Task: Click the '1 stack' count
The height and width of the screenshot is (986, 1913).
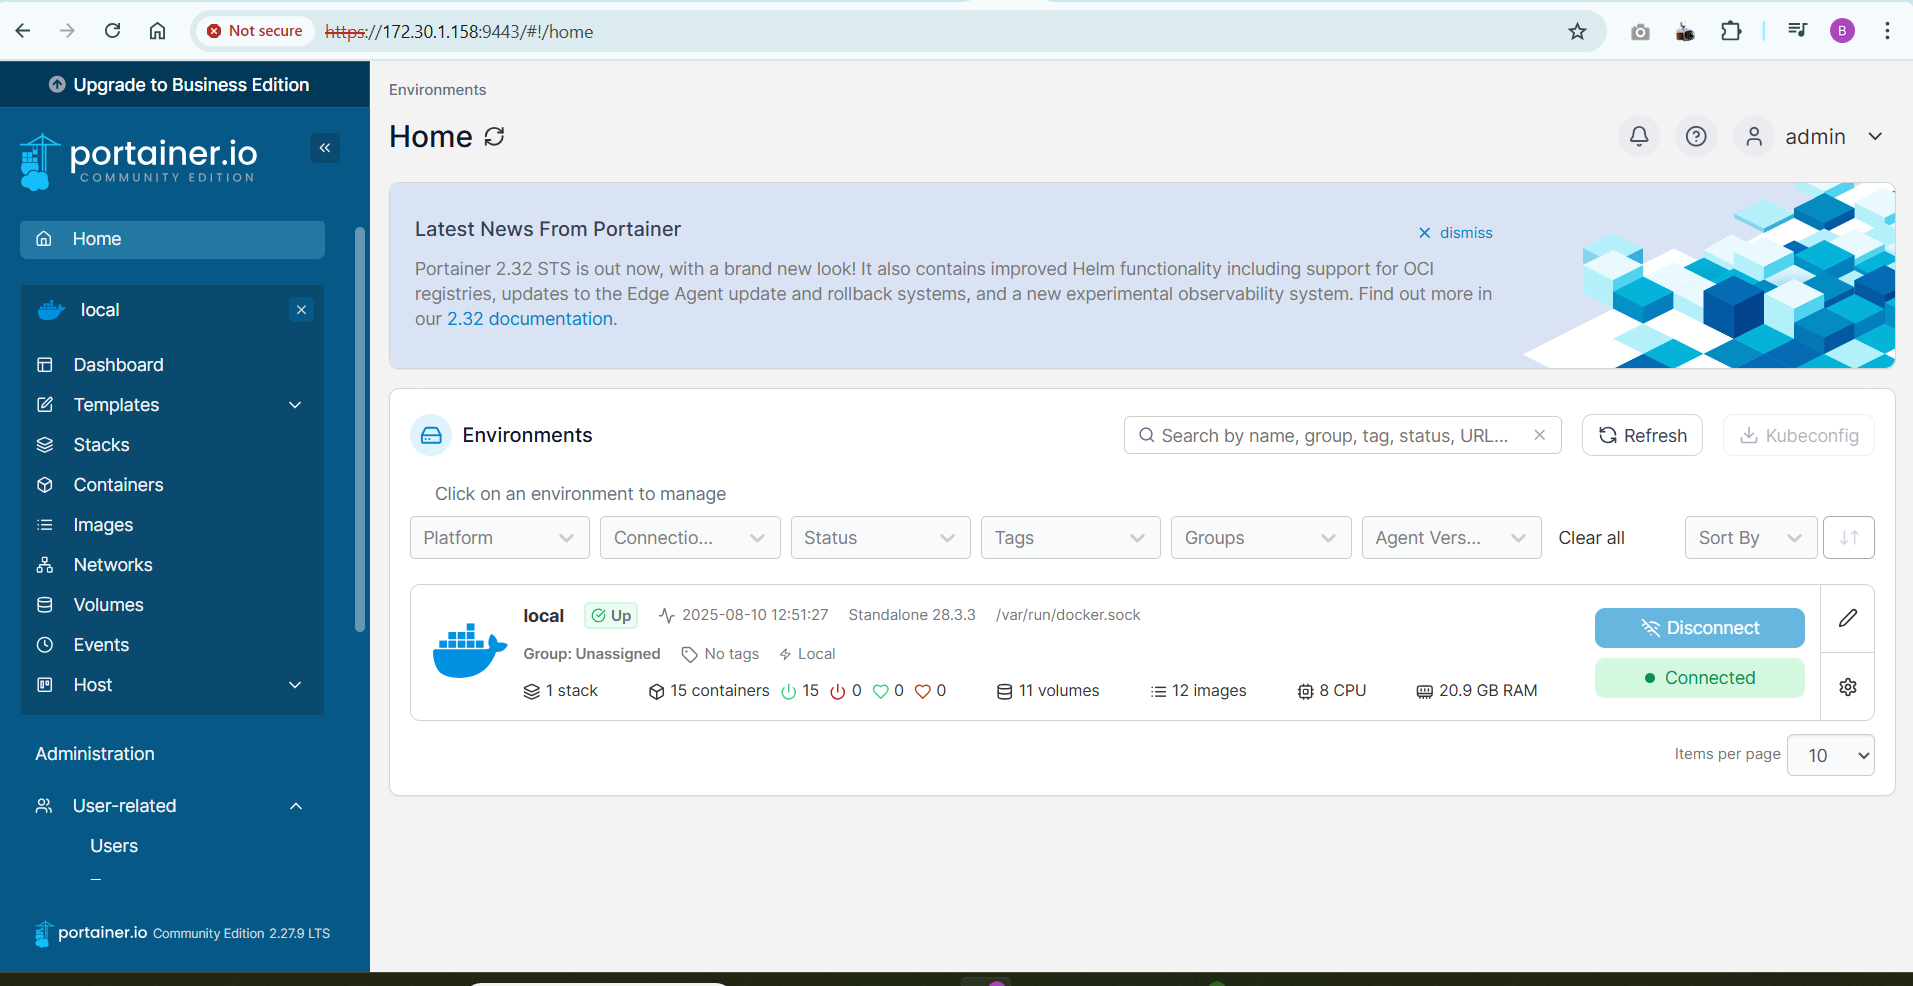Action: (x=560, y=691)
